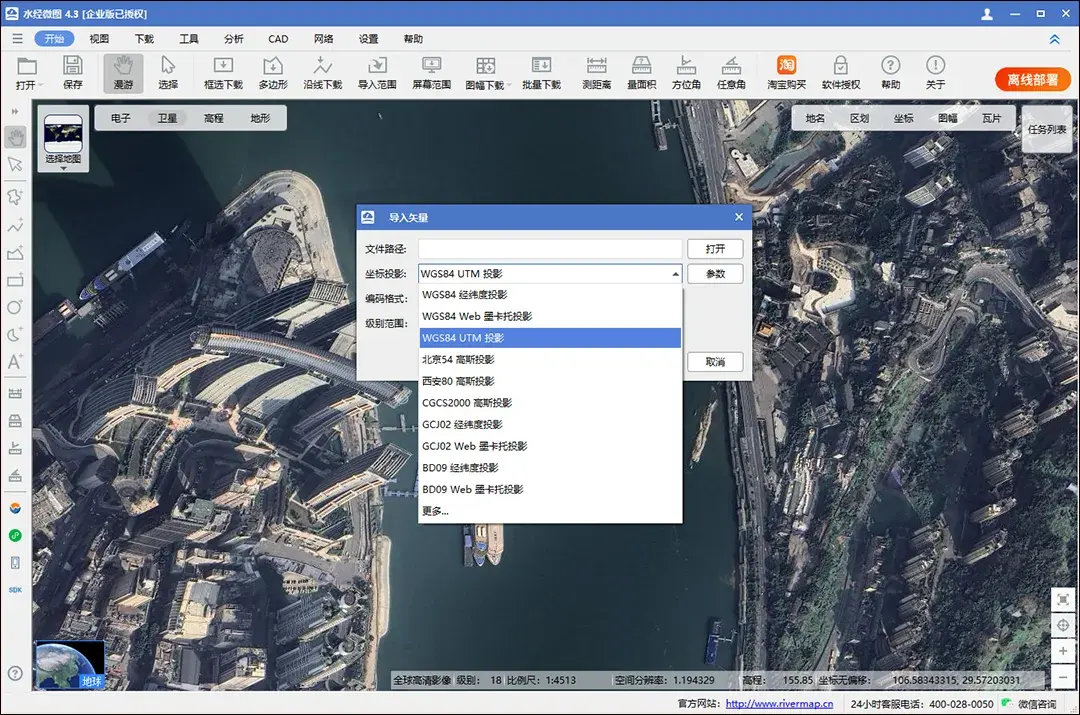The width and height of the screenshot is (1080, 715).
Task: Open the 淘宝购买 purchase icon
Action: tap(786, 73)
